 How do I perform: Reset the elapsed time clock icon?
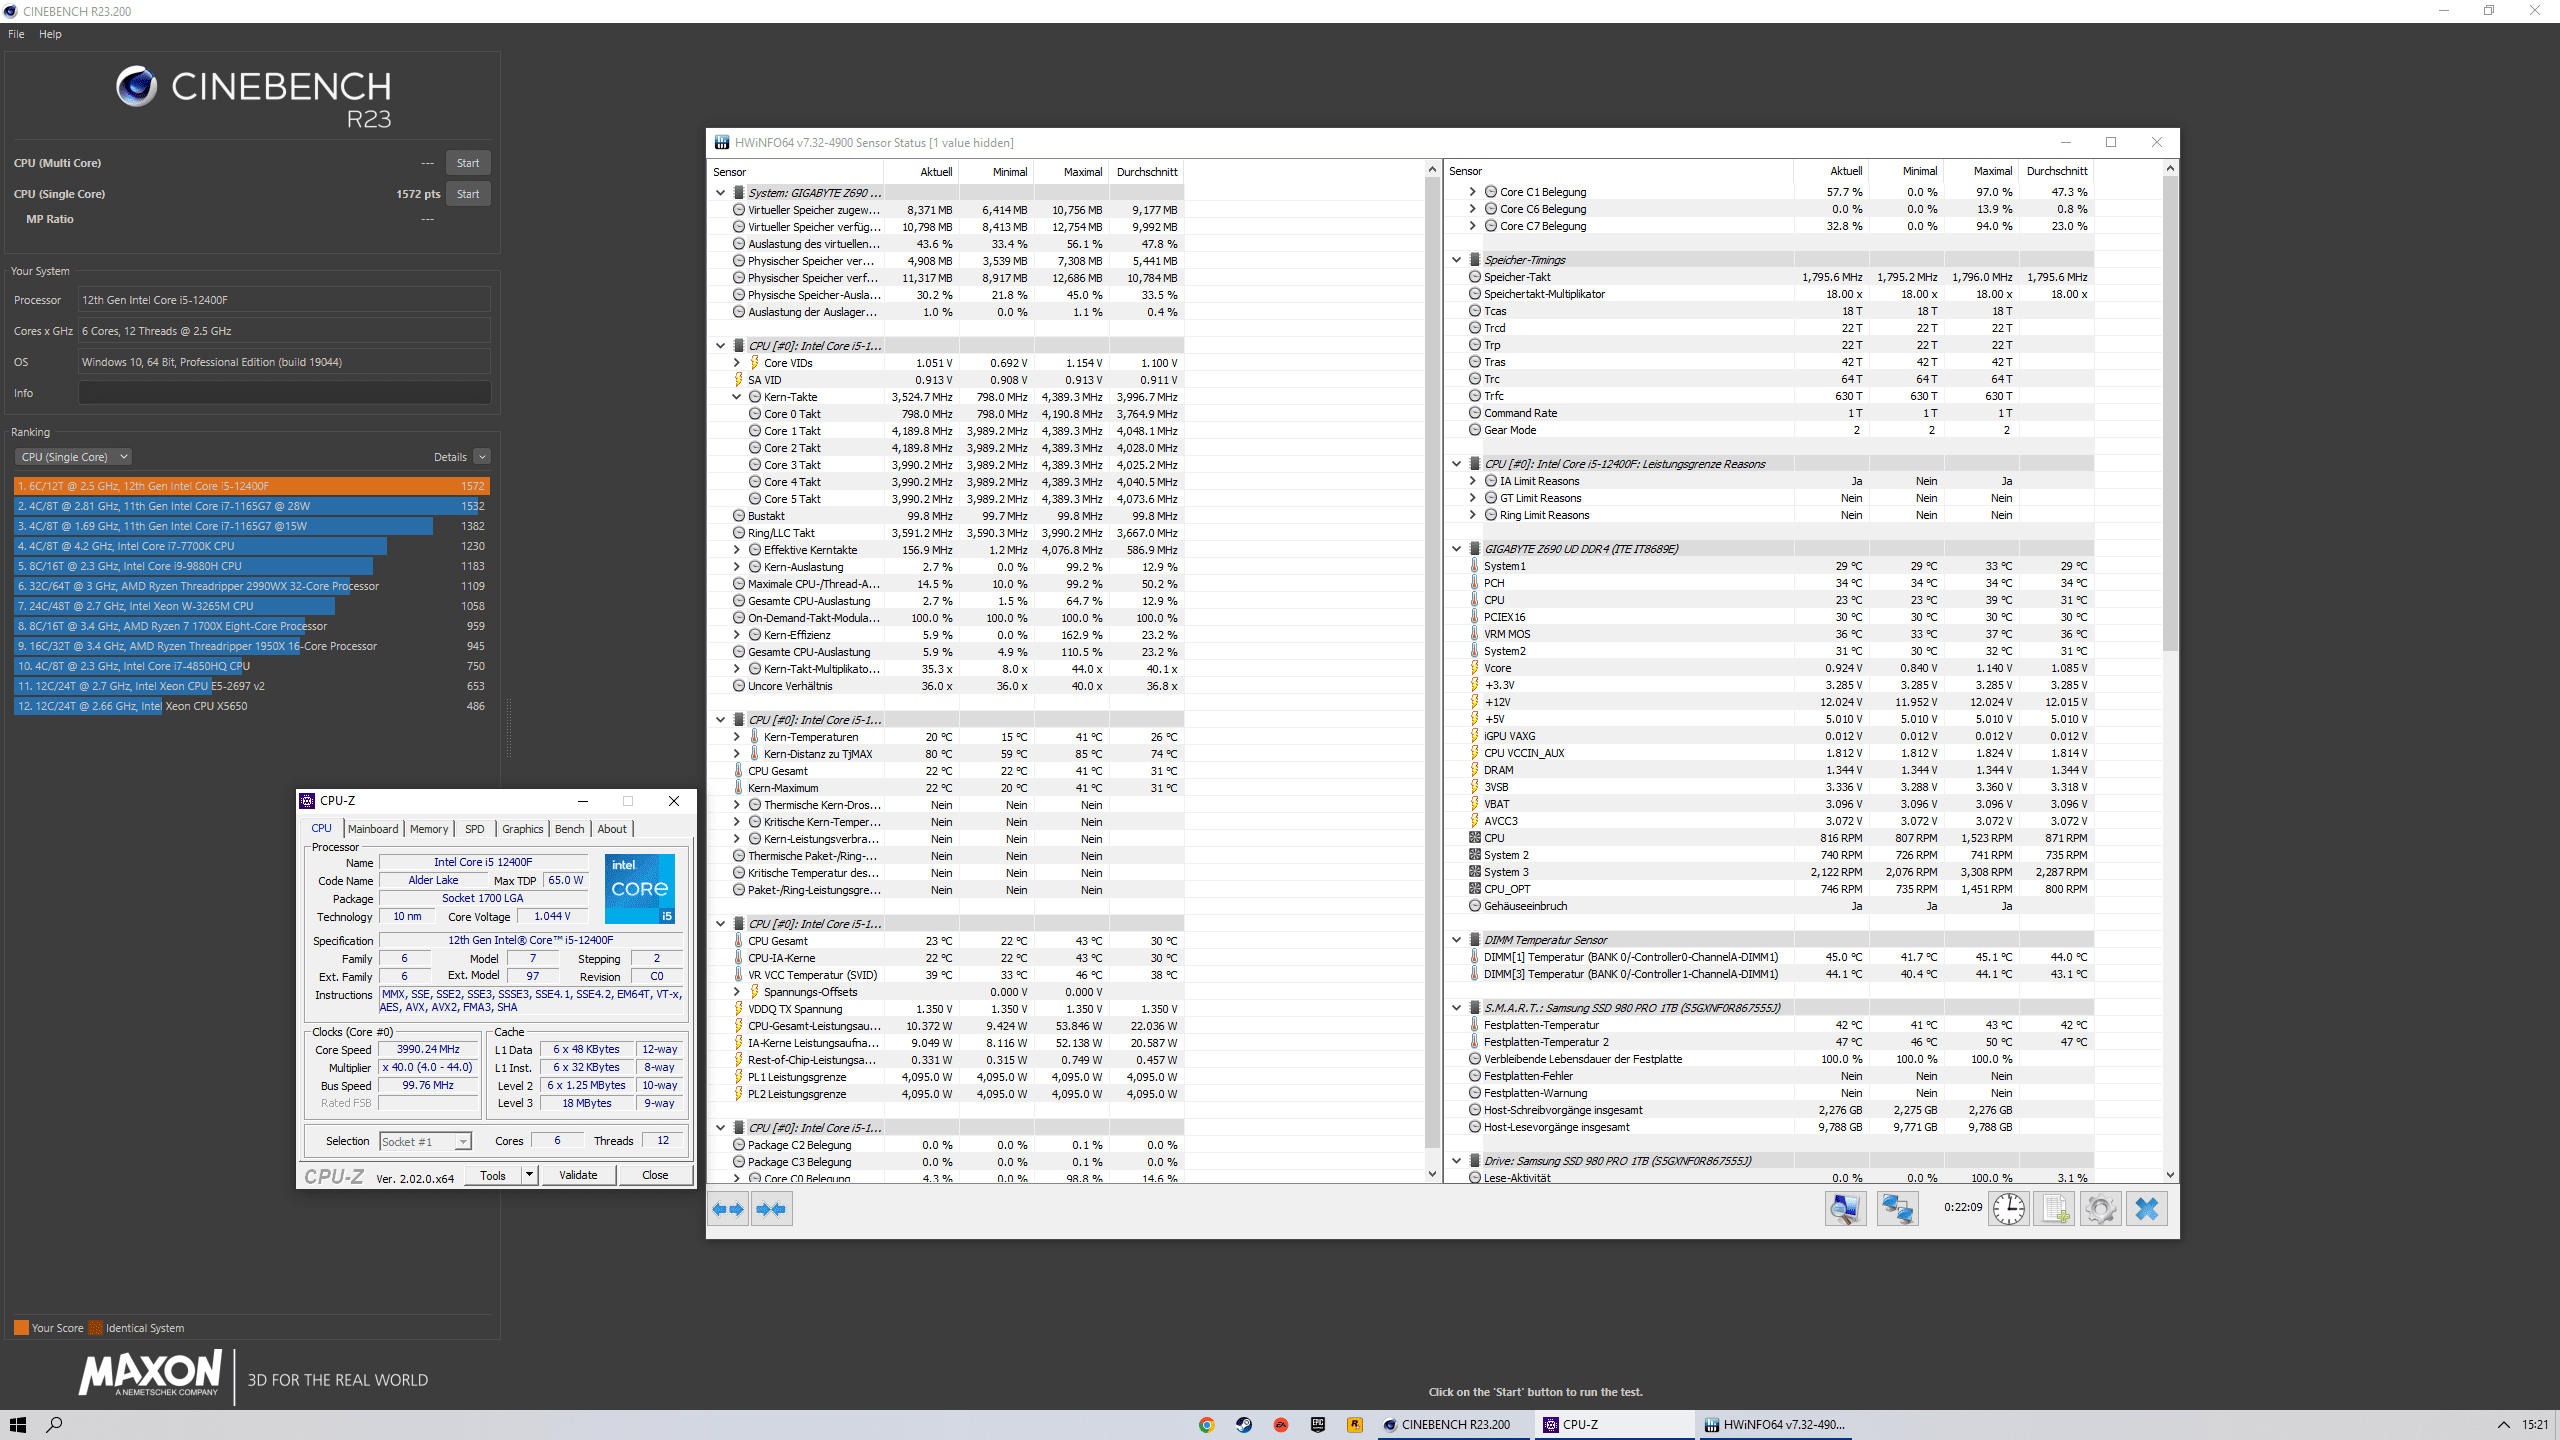point(2008,1209)
